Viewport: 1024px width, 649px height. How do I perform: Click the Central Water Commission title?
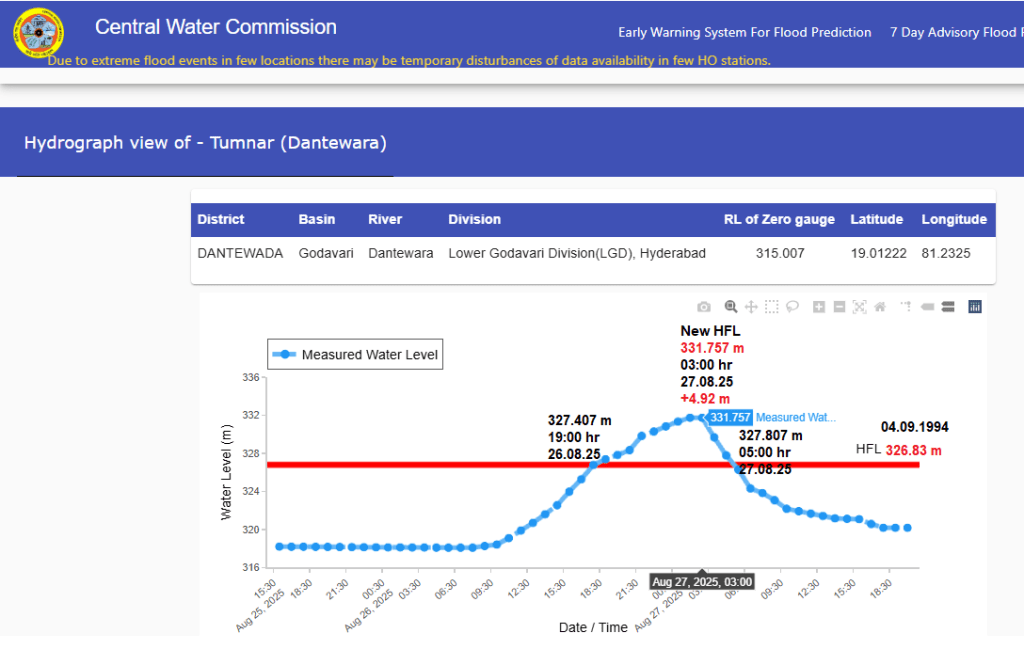click(216, 27)
